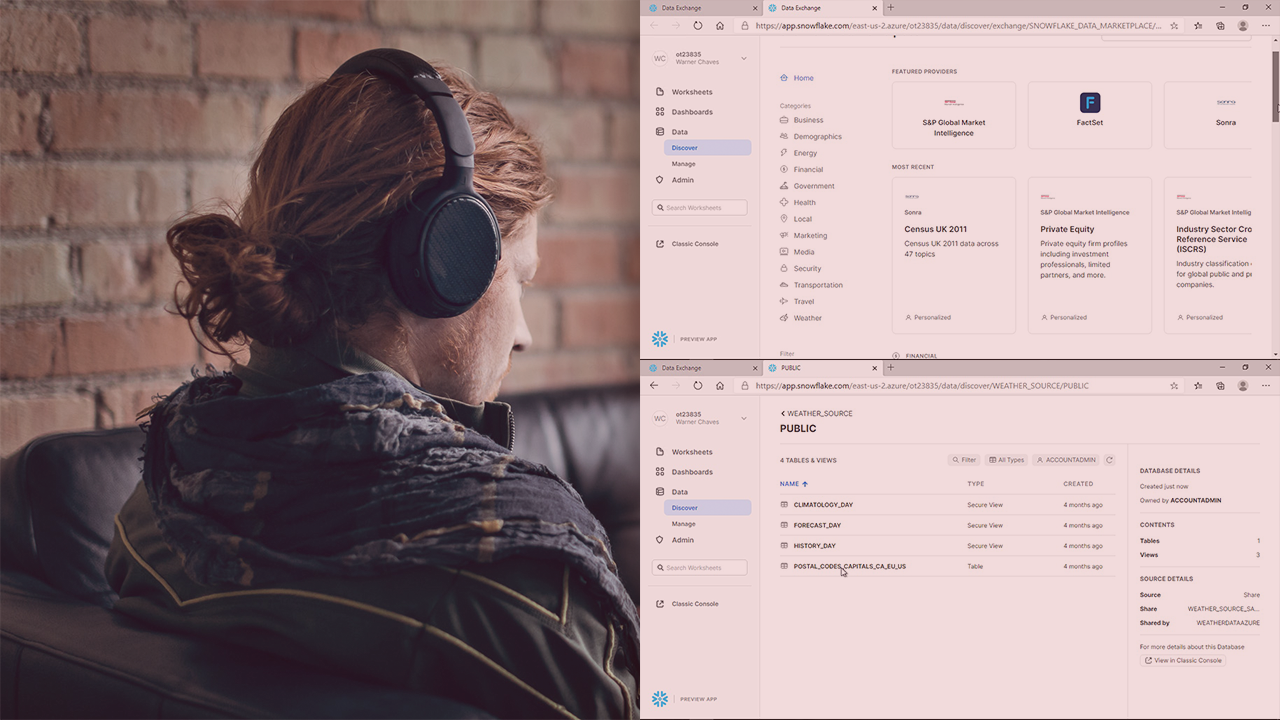The height and width of the screenshot is (720, 1280).
Task: Switch to Data Exchange tab in PUBLIC window
Action: [x=700, y=368]
